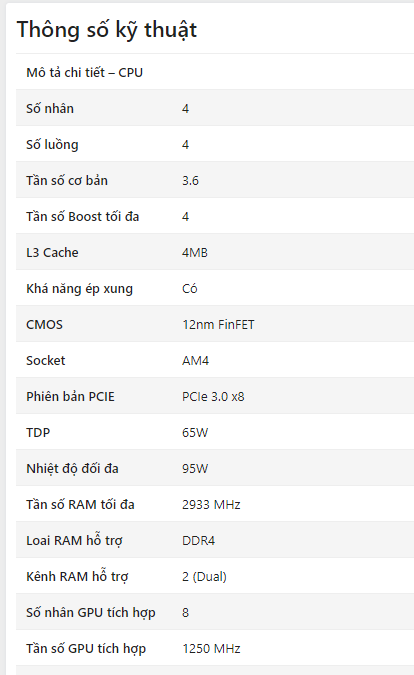Select the "1250 MHz" GPU frequency value
The width and height of the screenshot is (414, 675).
click(x=211, y=649)
